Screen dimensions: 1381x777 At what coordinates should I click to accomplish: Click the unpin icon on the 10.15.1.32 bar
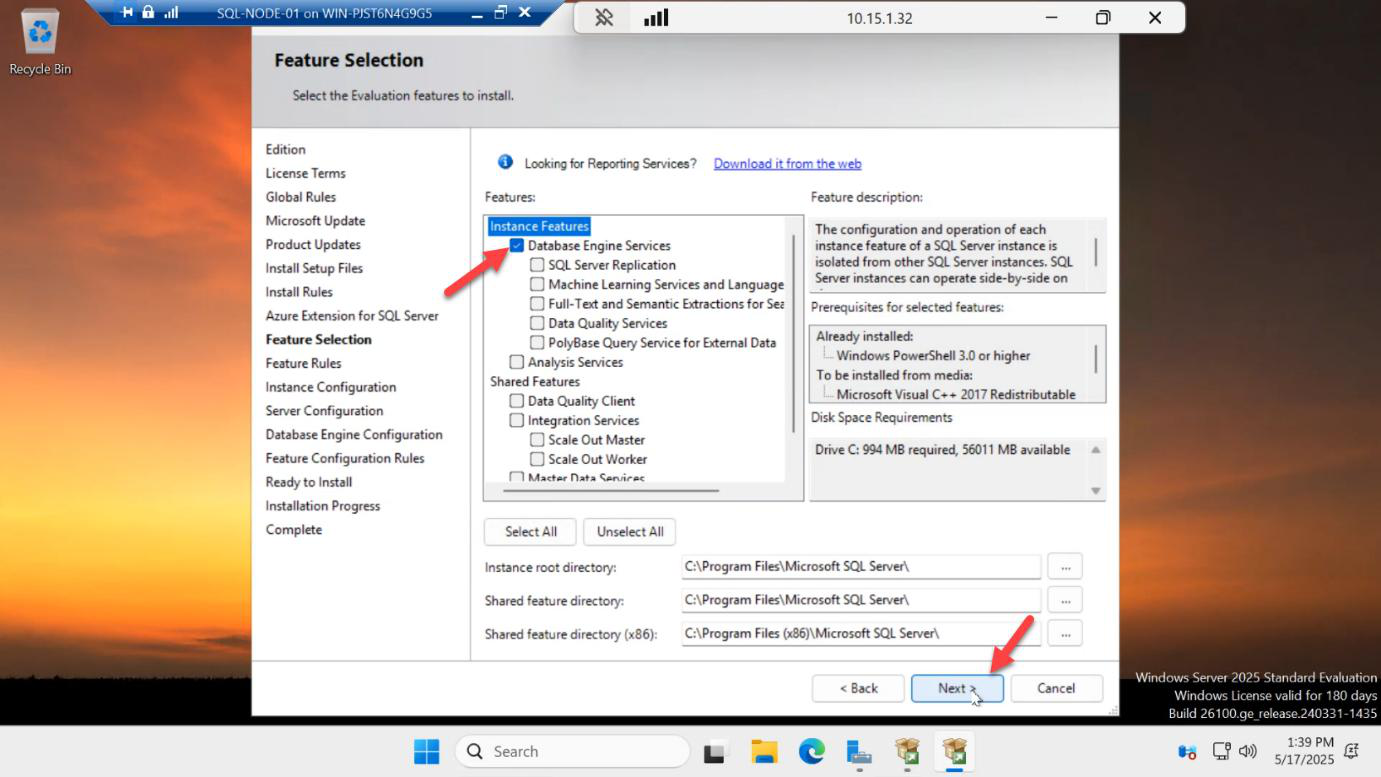[x=604, y=18]
